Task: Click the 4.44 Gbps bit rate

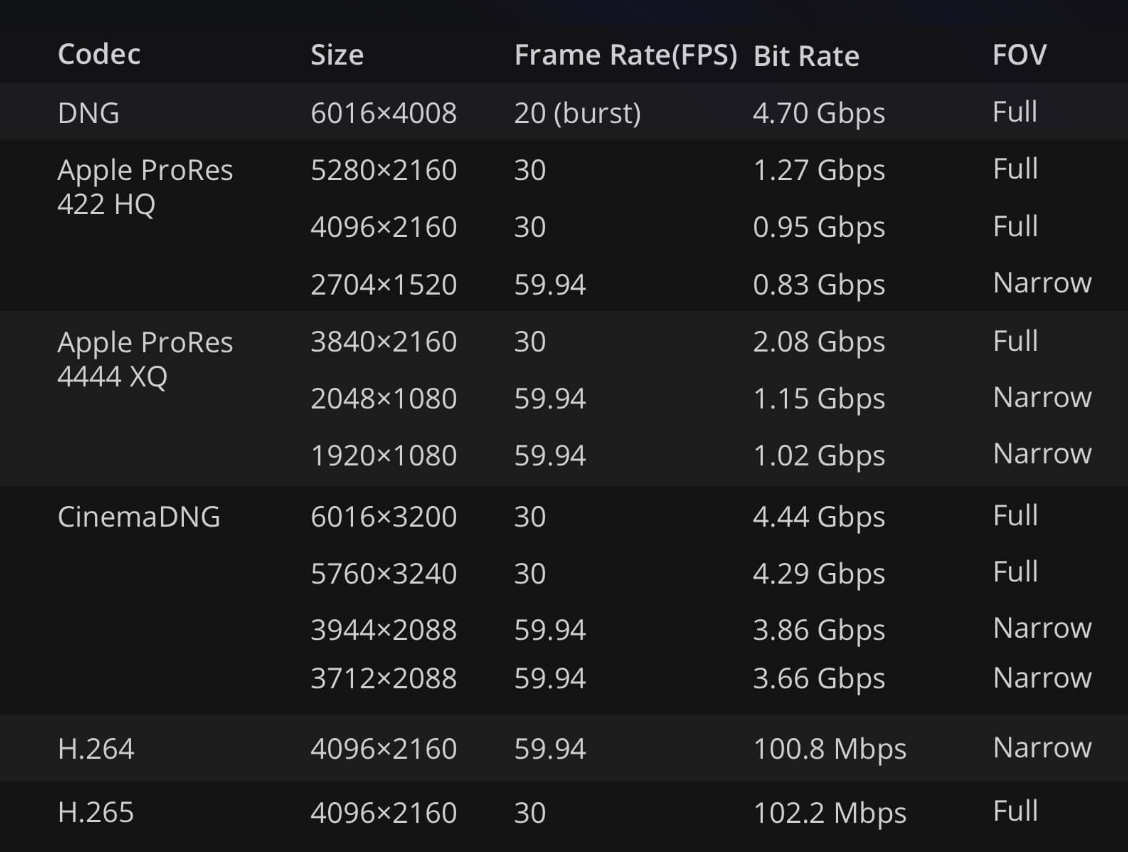Action: (x=819, y=517)
